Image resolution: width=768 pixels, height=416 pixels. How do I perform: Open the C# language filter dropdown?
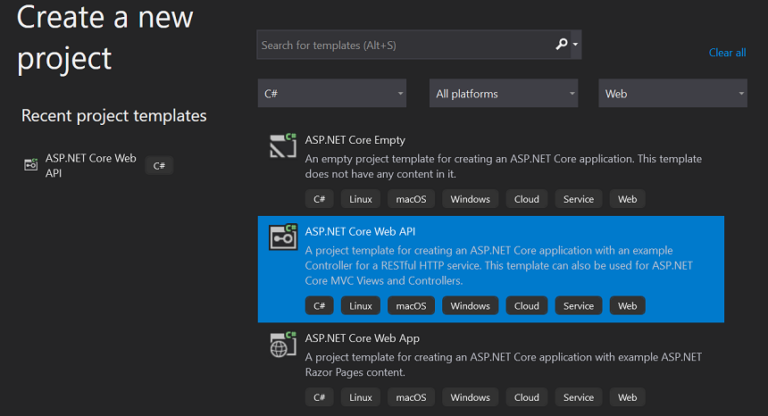[332, 94]
